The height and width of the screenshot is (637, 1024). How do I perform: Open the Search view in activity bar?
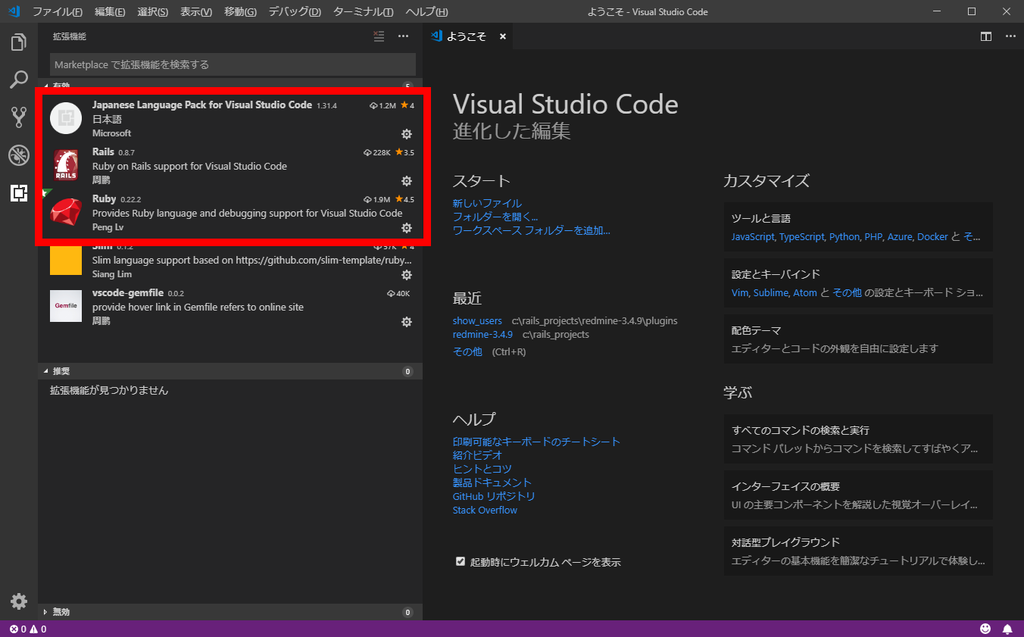click(18, 80)
